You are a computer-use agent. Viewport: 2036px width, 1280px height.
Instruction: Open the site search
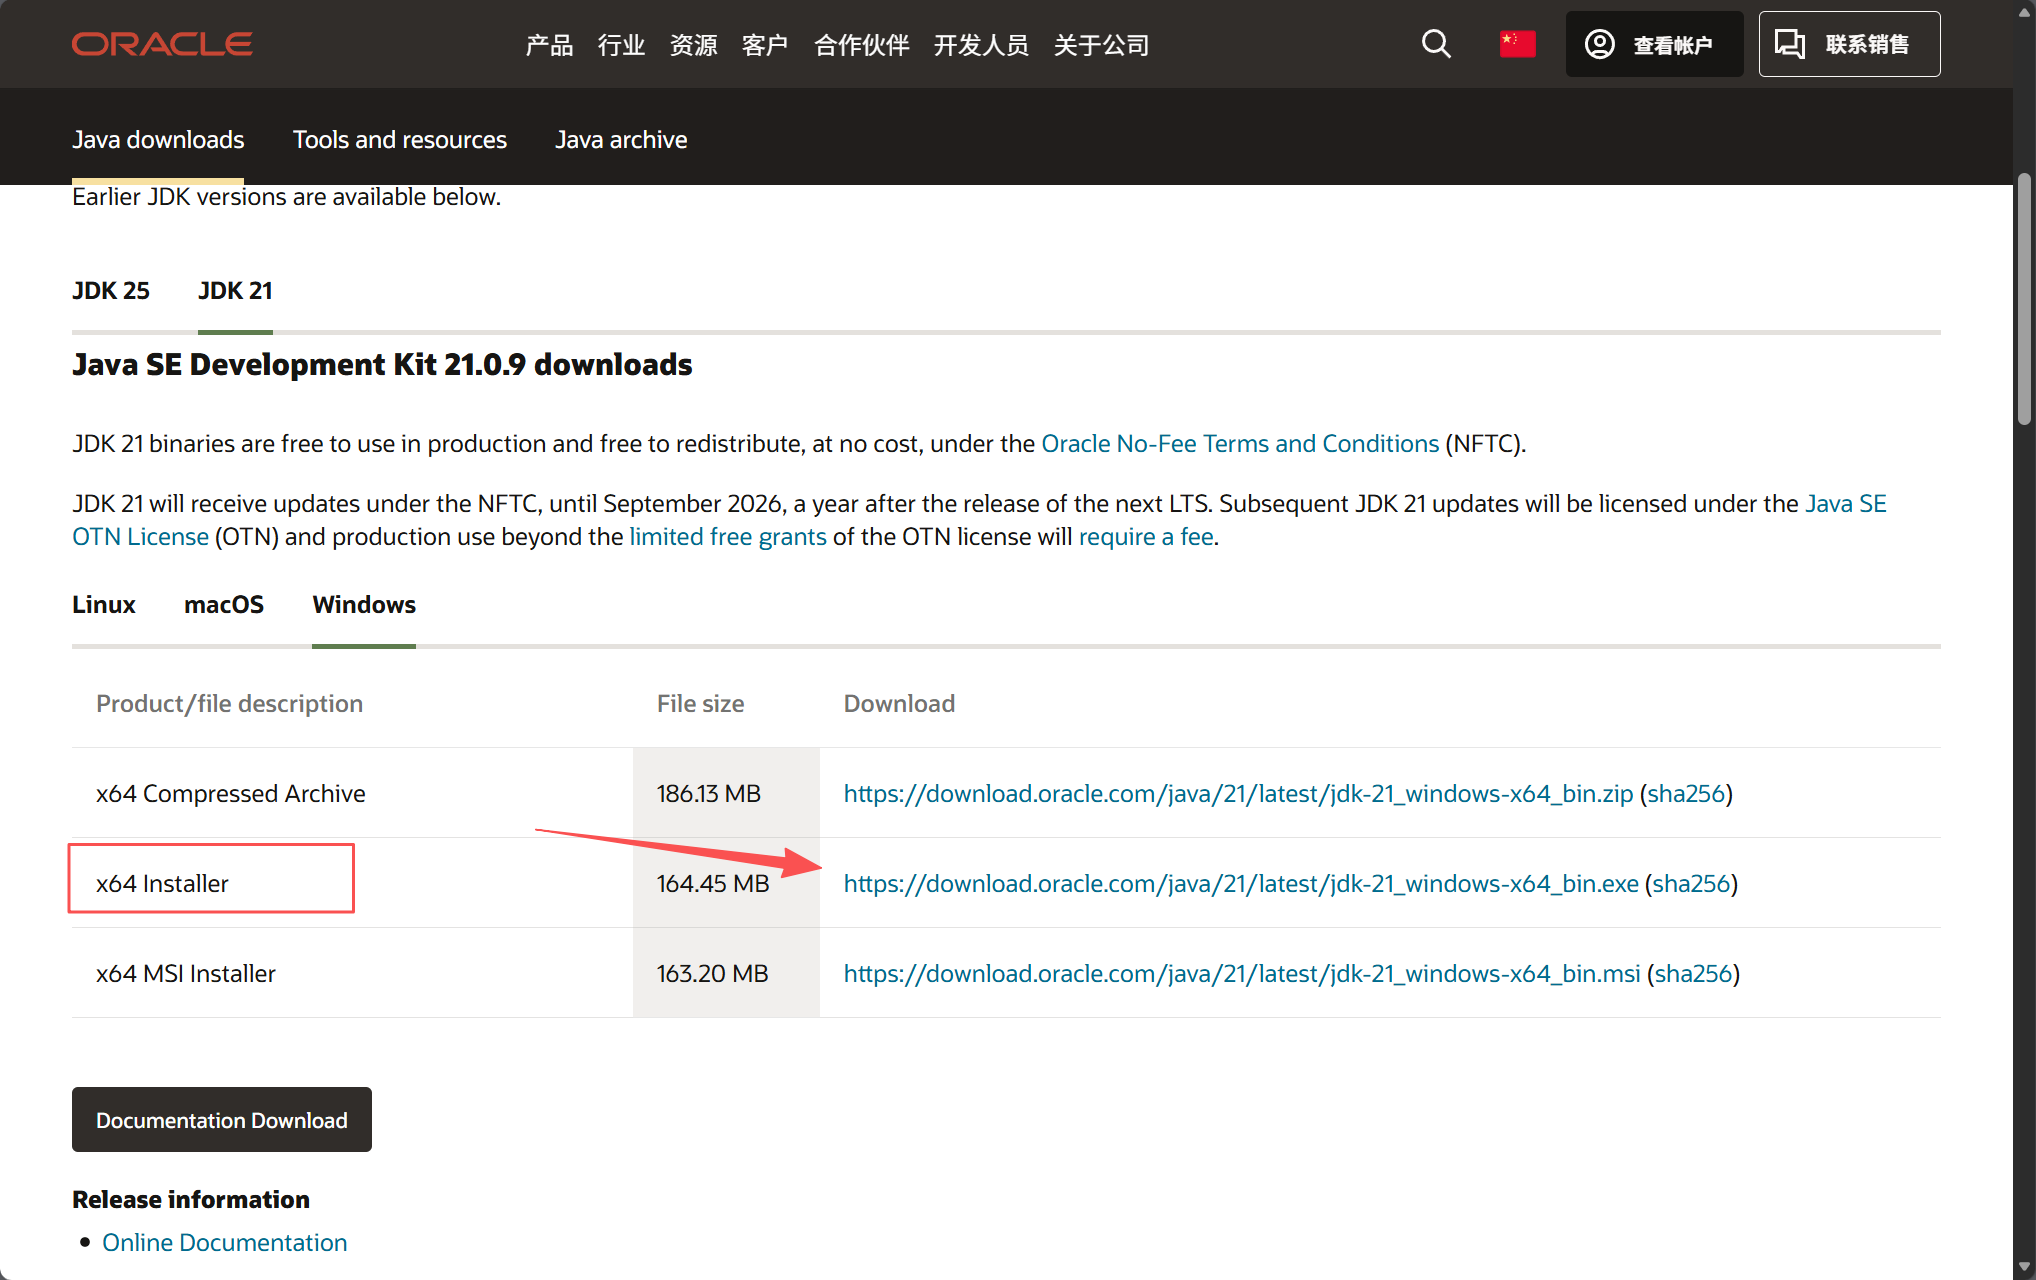1436,43
